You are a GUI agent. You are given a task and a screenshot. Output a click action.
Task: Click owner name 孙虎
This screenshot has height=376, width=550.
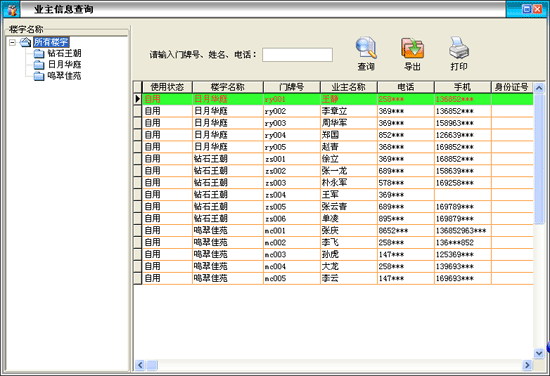pyautogui.click(x=330, y=254)
